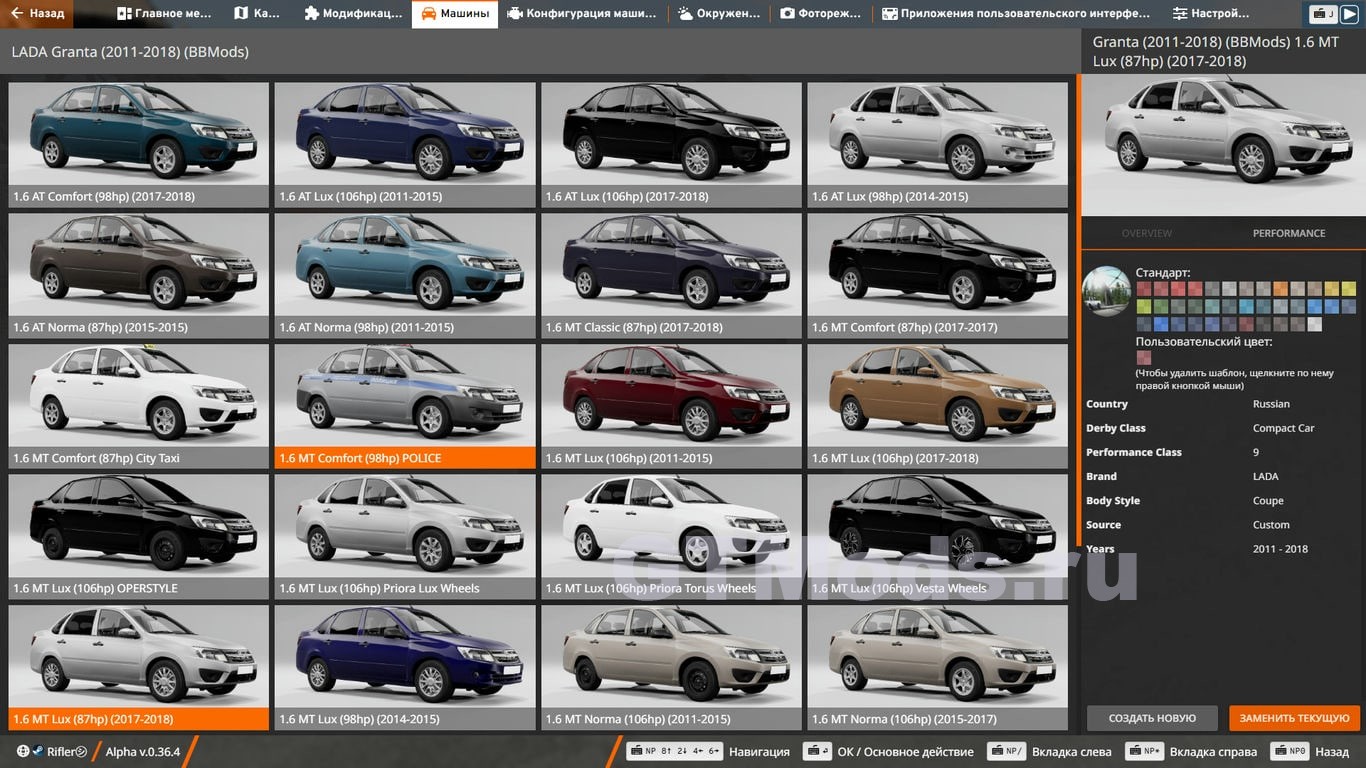Select the 1.6 MT Classic (87hp) configuration
Image resolution: width=1366 pixels, height=768 pixels.
point(671,276)
